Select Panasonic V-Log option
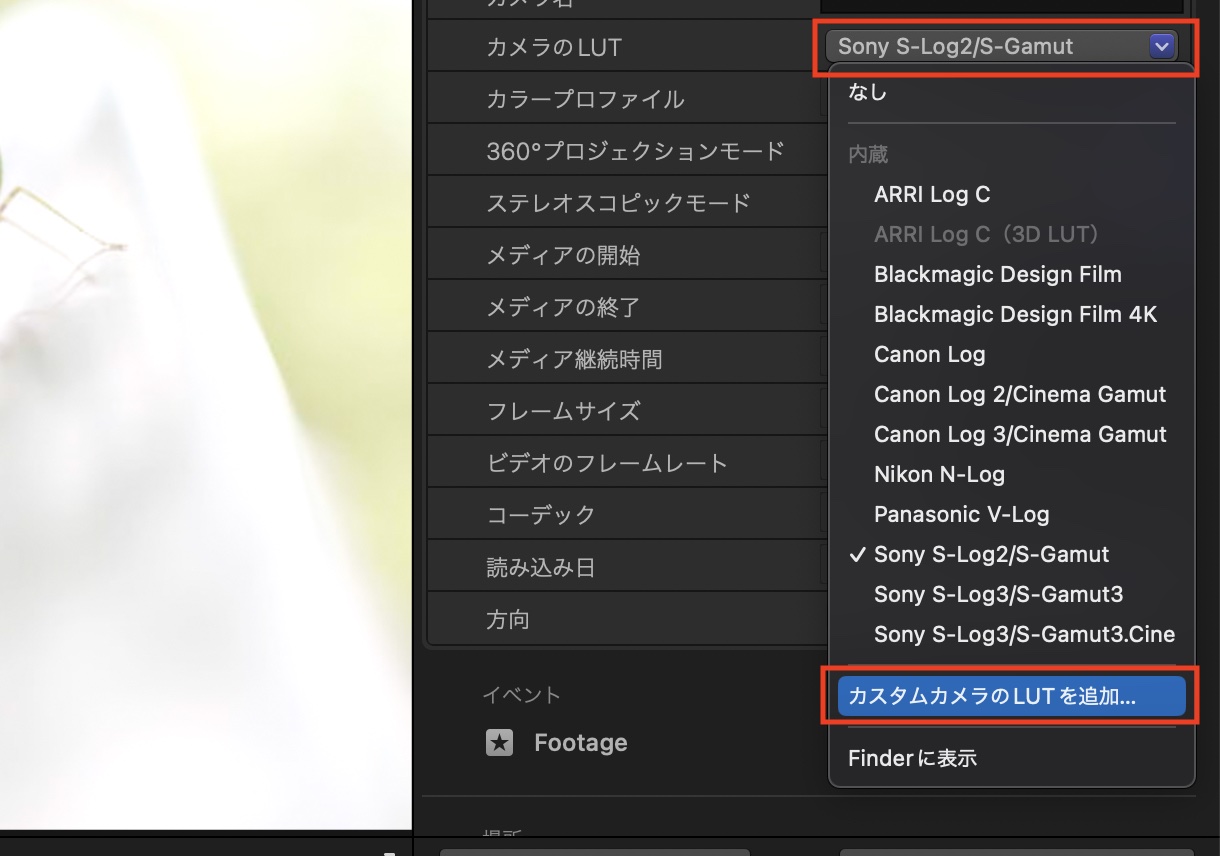This screenshot has width=1220, height=856. tap(962, 514)
